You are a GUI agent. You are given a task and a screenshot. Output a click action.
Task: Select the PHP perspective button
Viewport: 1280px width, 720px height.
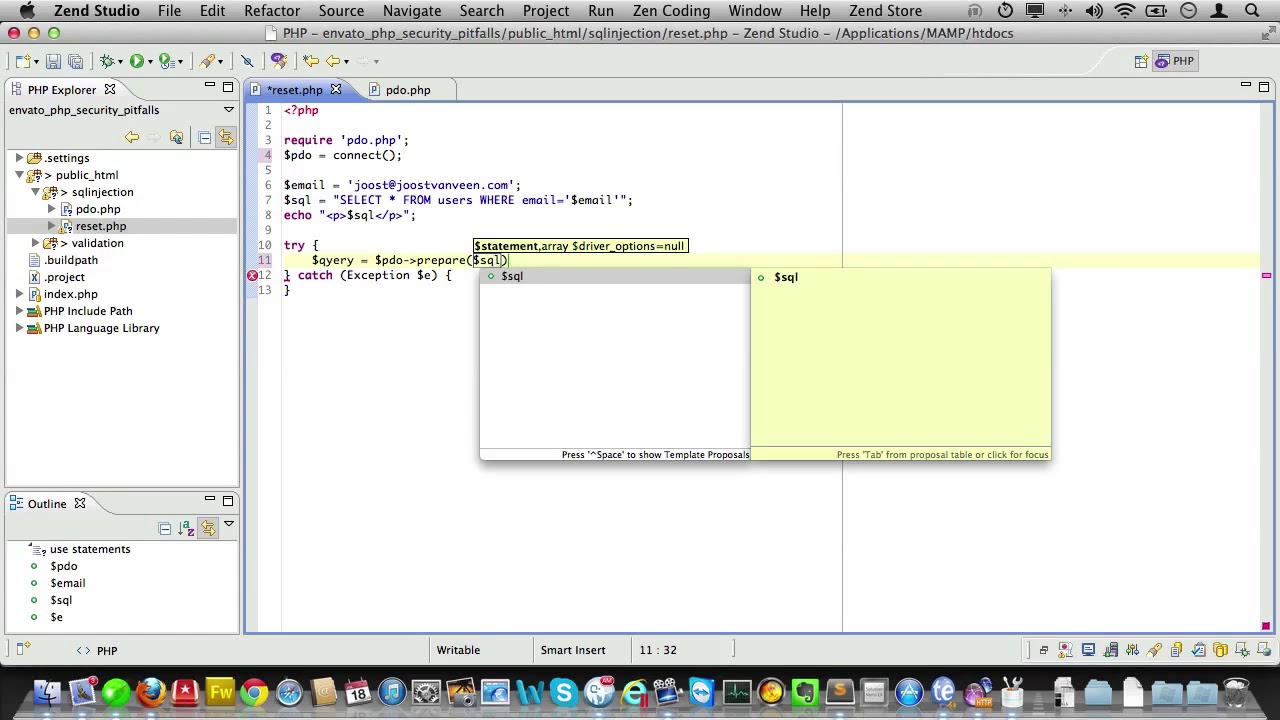[x=1175, y=62]
